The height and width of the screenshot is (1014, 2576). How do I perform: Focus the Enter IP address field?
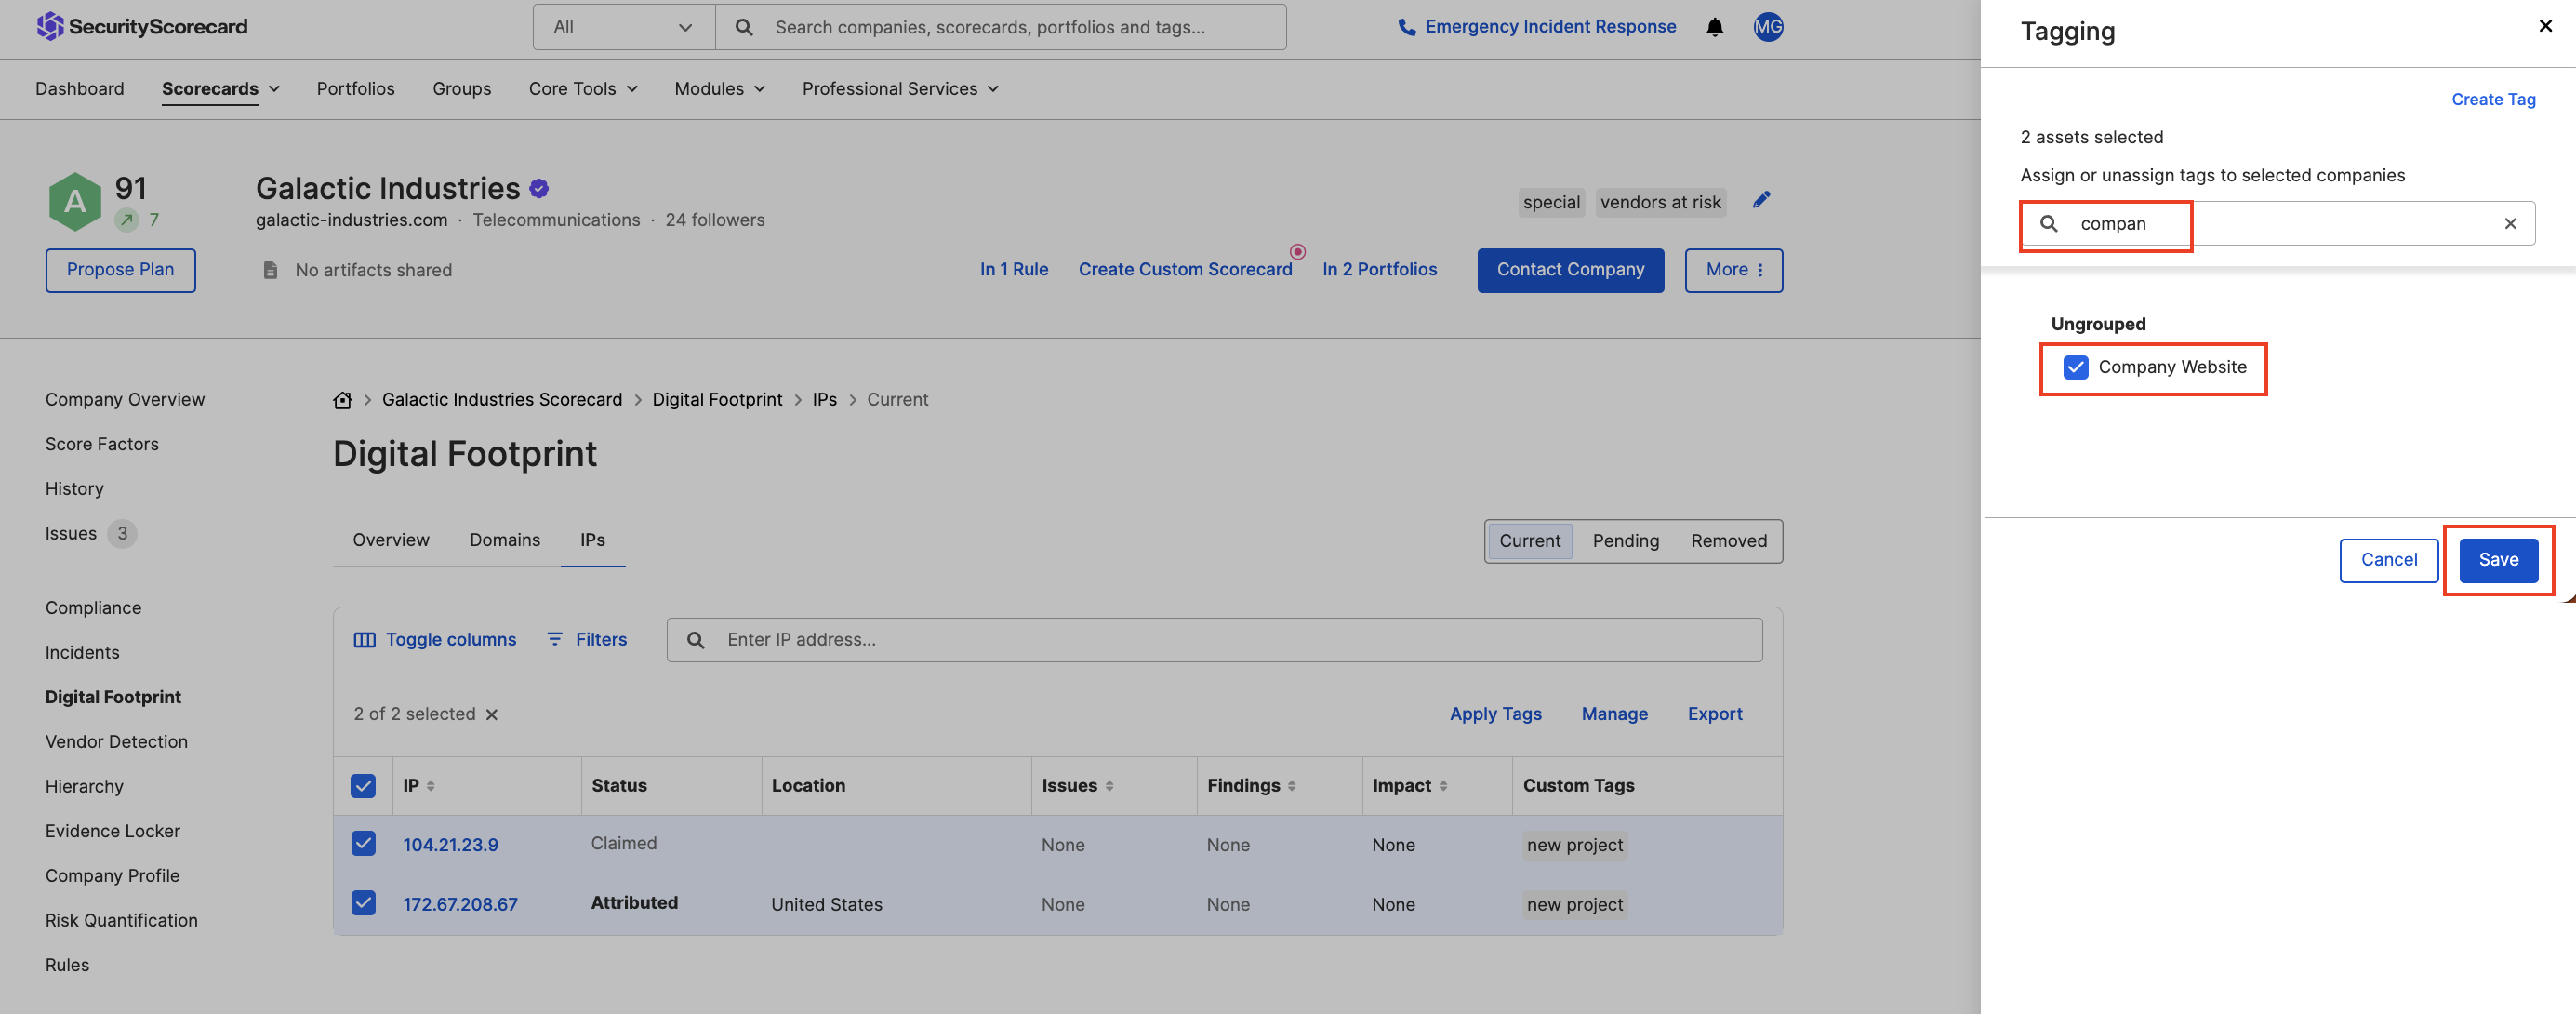tap(1214, 640)
